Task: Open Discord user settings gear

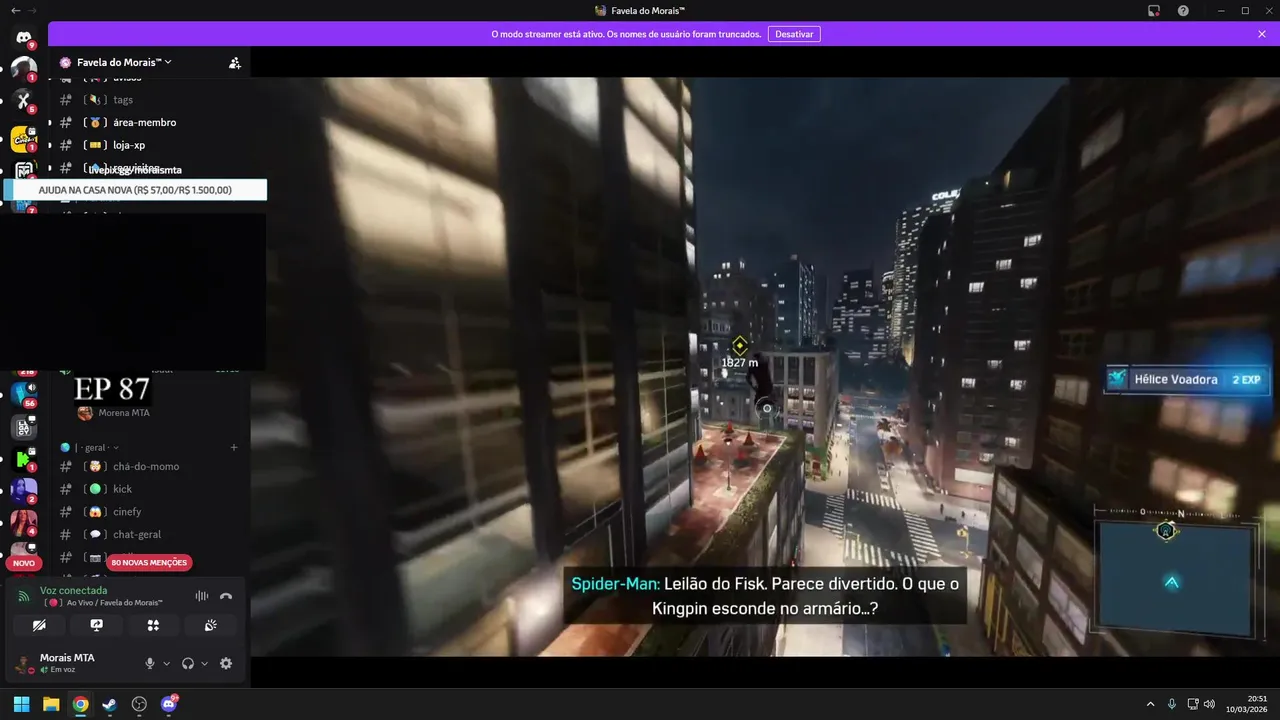Action: click(226, 663)
